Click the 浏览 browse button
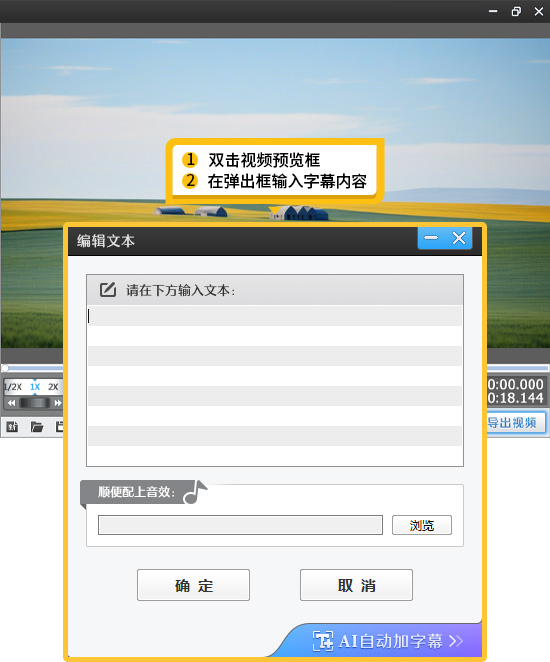 [422, 525]
